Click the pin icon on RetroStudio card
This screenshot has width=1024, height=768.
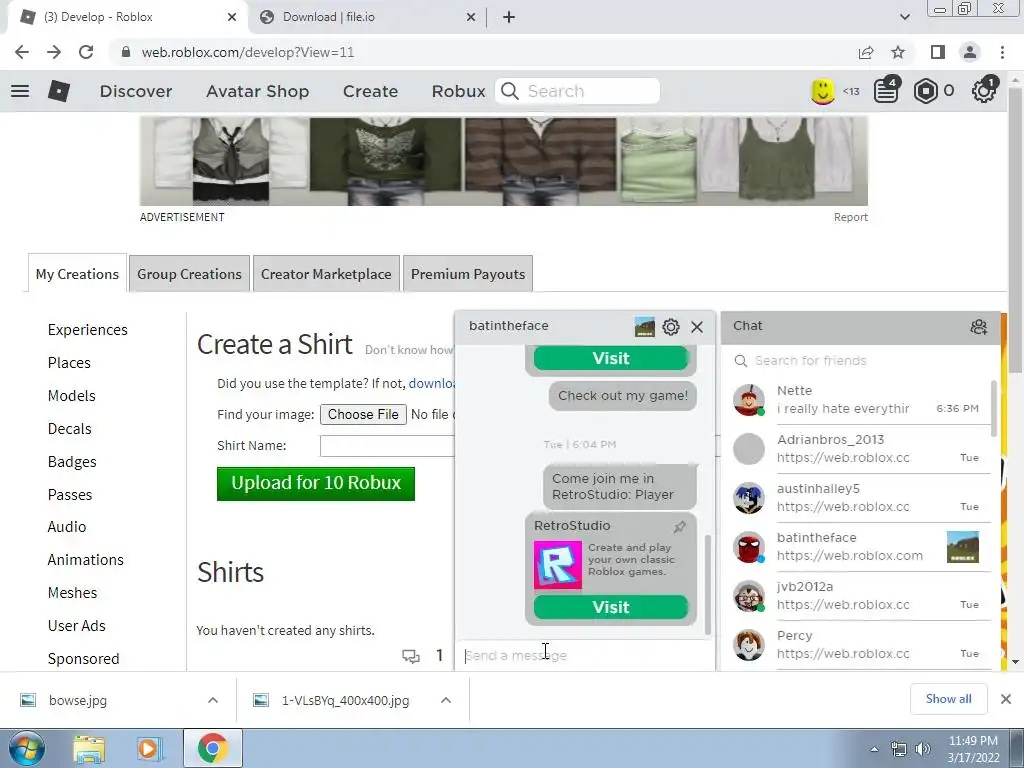pos(680,526)
